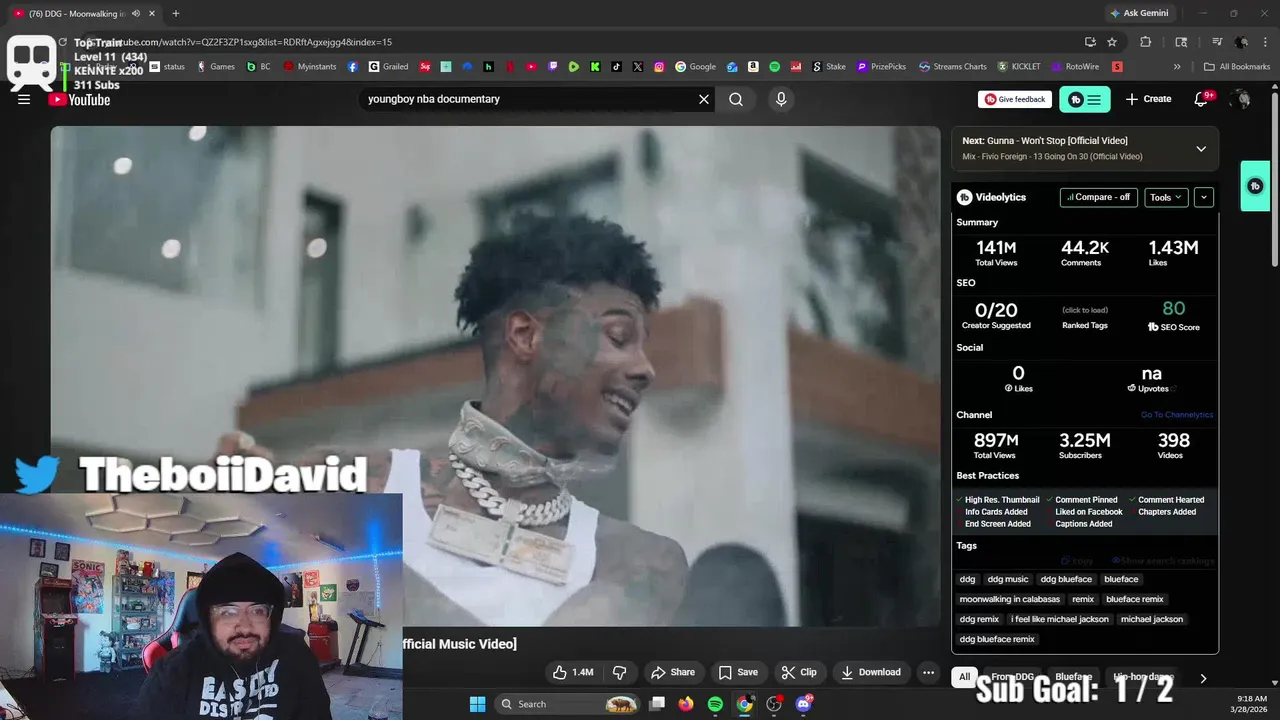Open the YouTube hamburger guide menu
Screen dimensions: 1280x720
coord(24,99)
